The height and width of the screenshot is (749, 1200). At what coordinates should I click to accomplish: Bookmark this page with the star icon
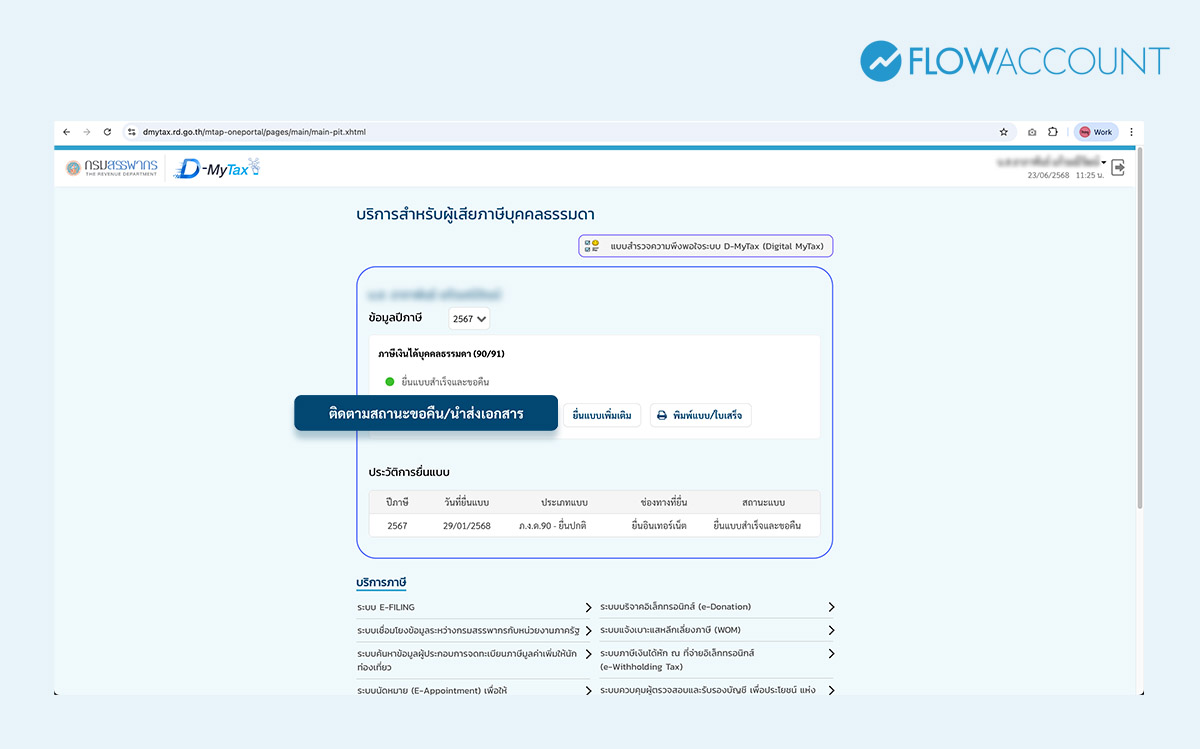1003,132
